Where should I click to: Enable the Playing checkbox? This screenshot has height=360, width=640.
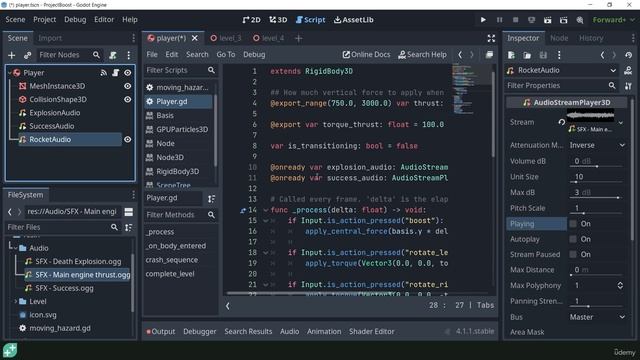[573, 224]
